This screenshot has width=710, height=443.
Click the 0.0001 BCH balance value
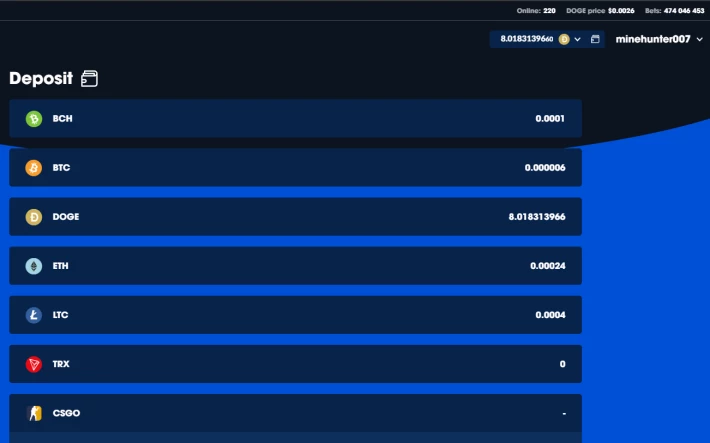[x=550, y=119]
